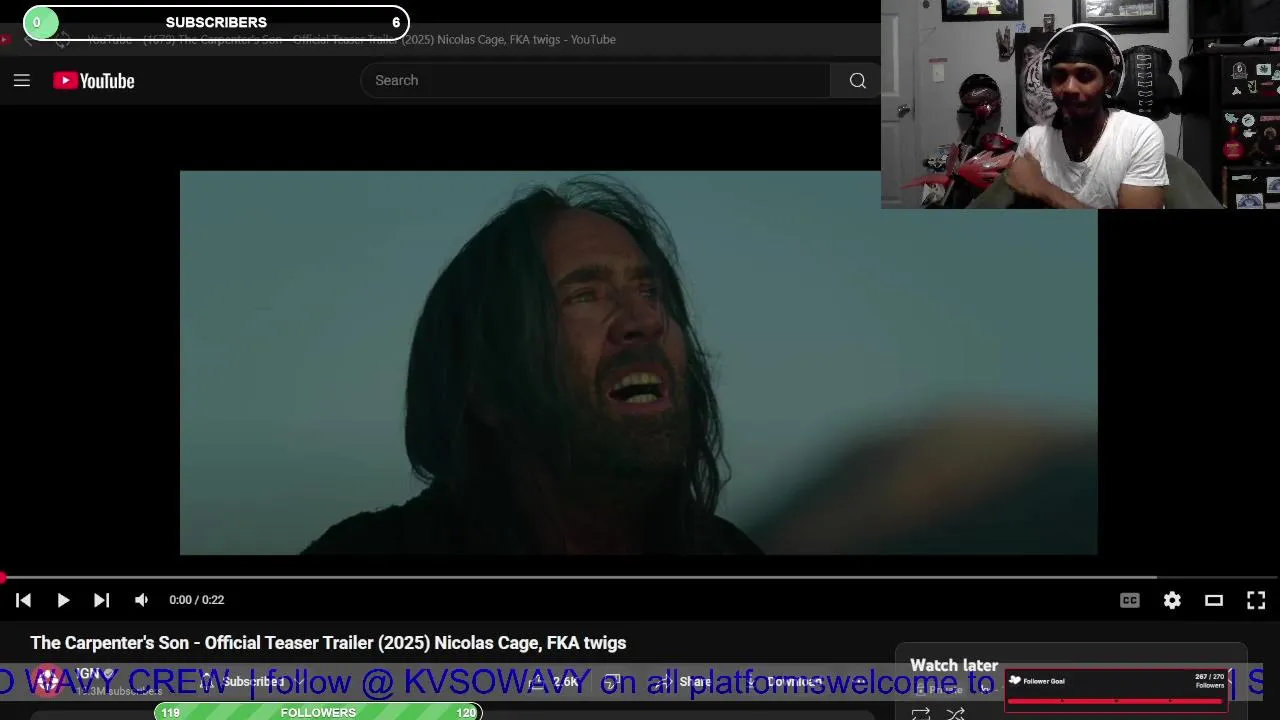
Task: Open the Subscribed notification dropdown
Action: (253, 682)
